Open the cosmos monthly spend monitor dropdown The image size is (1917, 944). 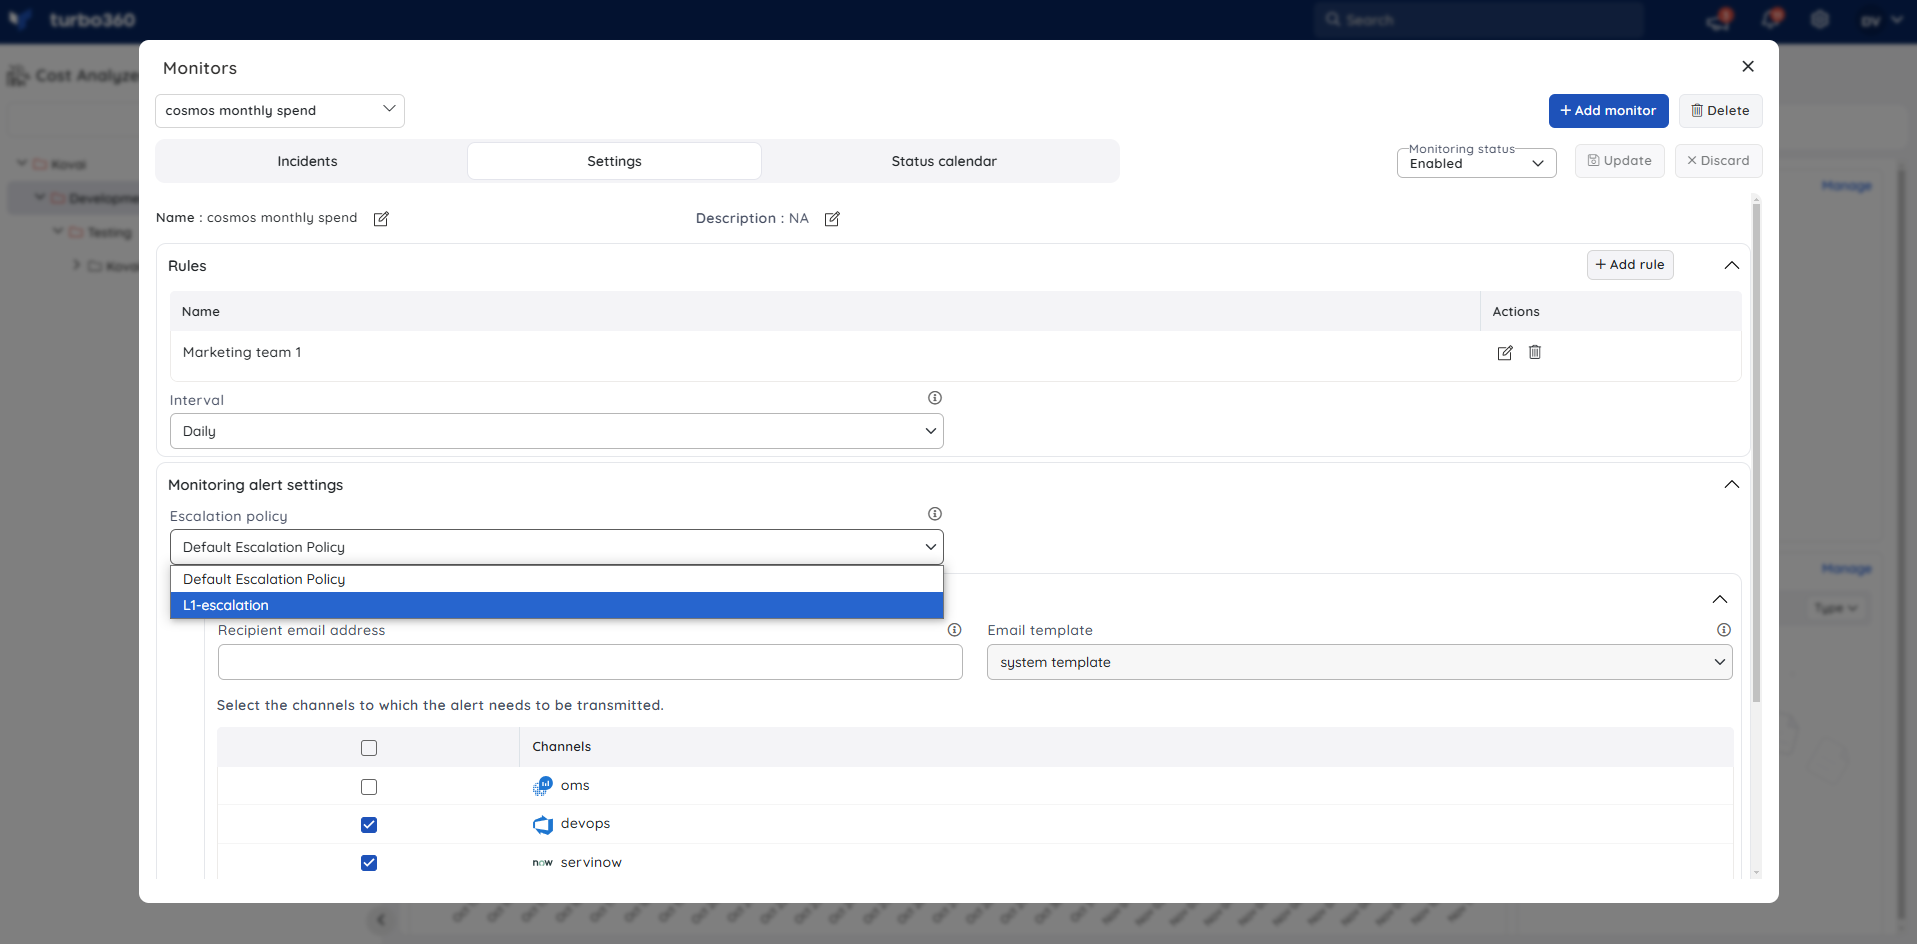(x=280, y=111)
